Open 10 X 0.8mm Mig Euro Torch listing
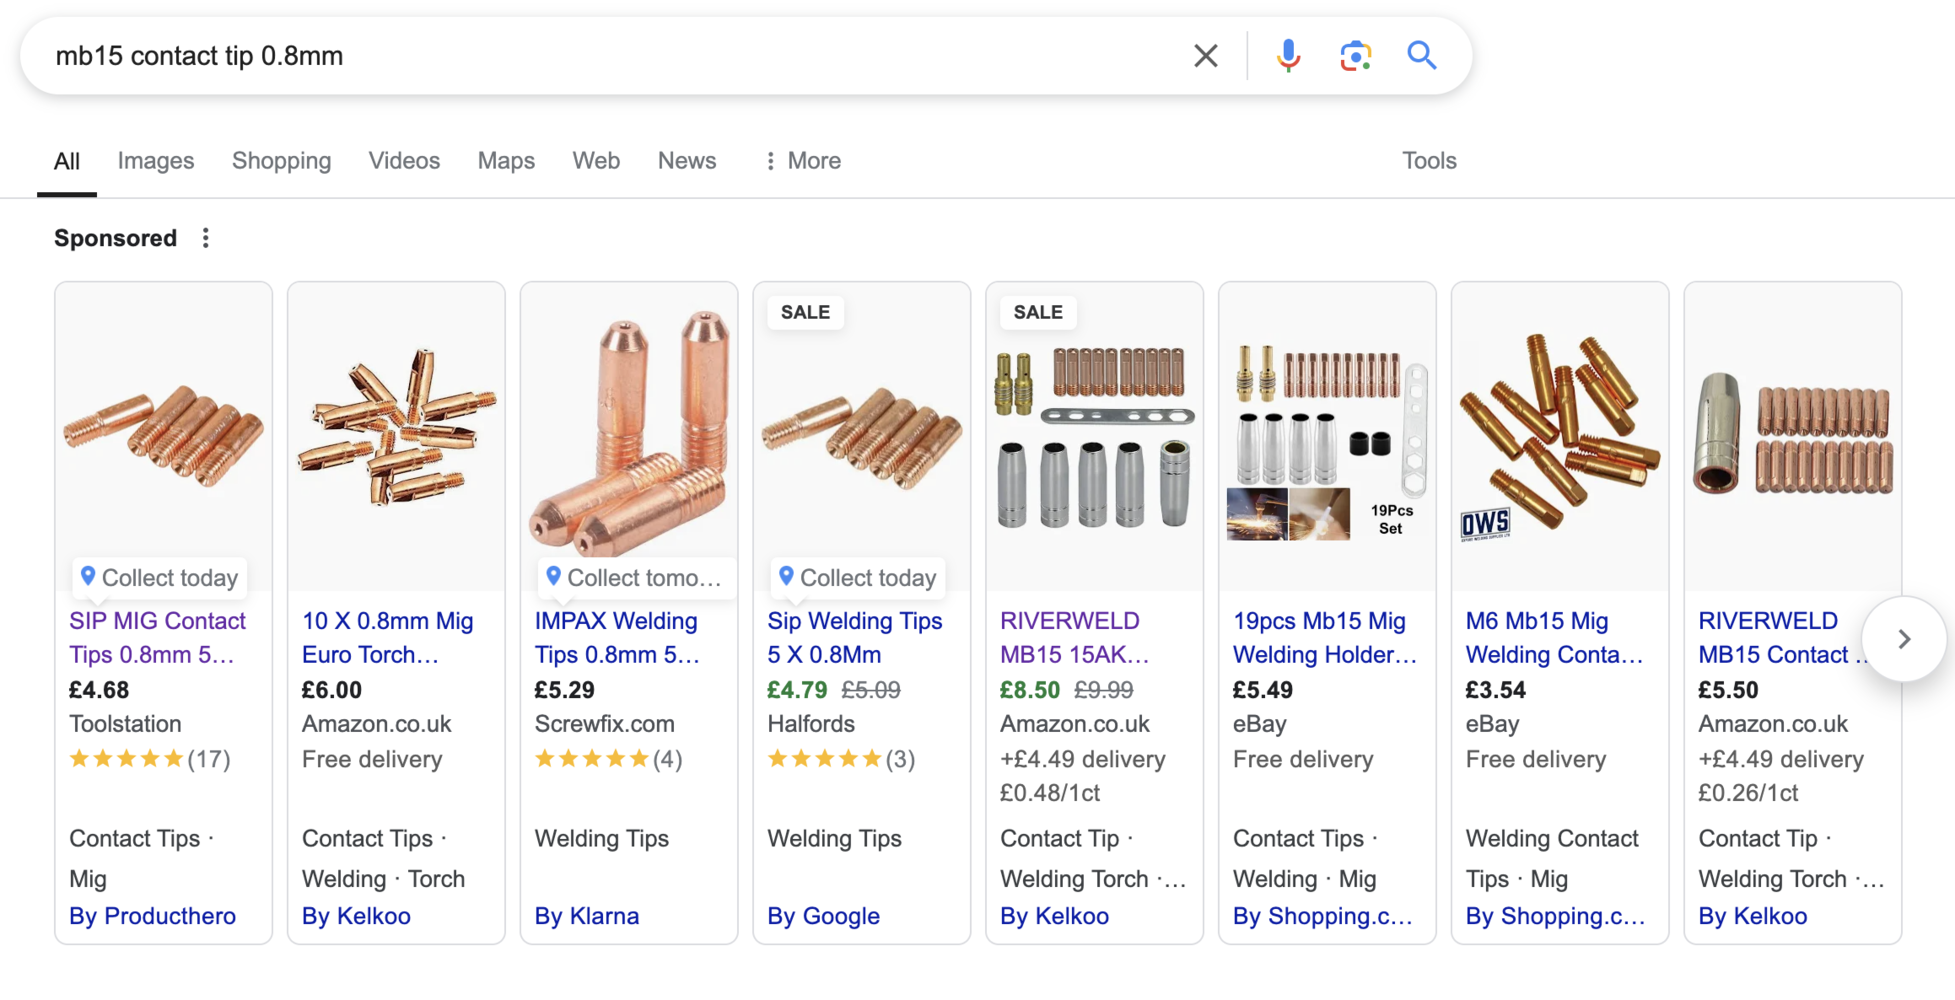This screenshot has width=1955, height=1000. click(x=388, y=637)
